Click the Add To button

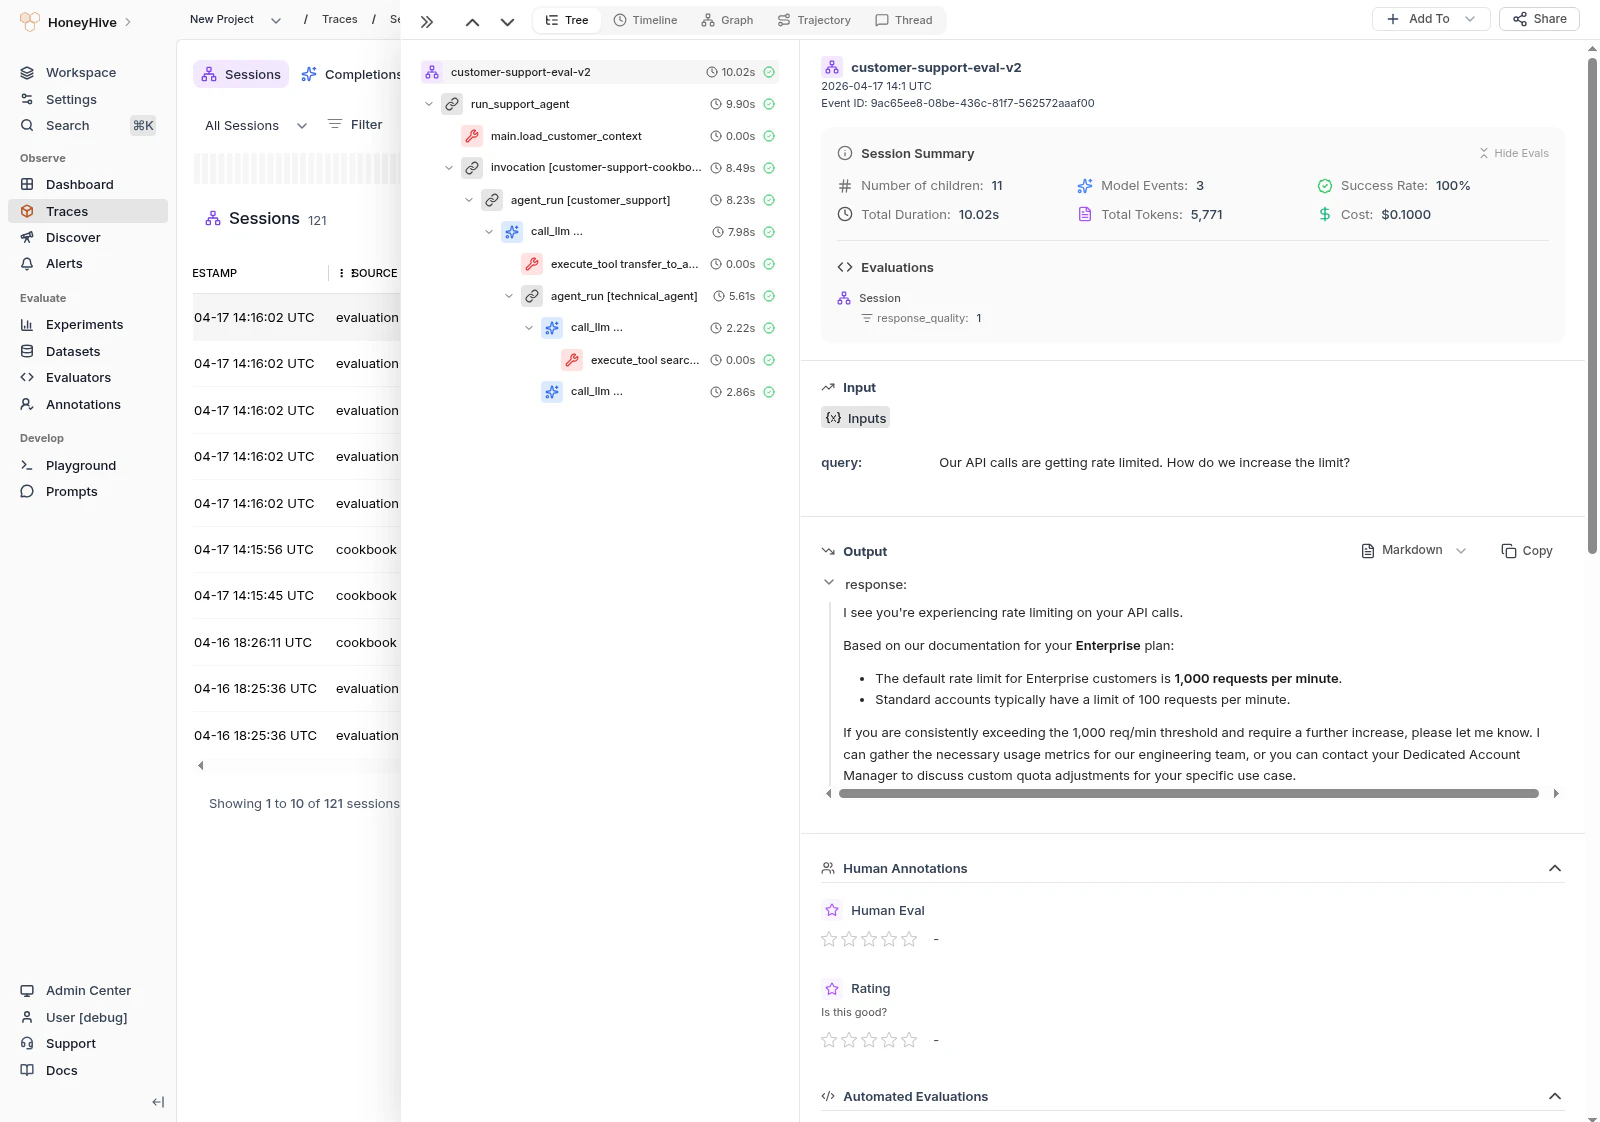pos(1424,19)
